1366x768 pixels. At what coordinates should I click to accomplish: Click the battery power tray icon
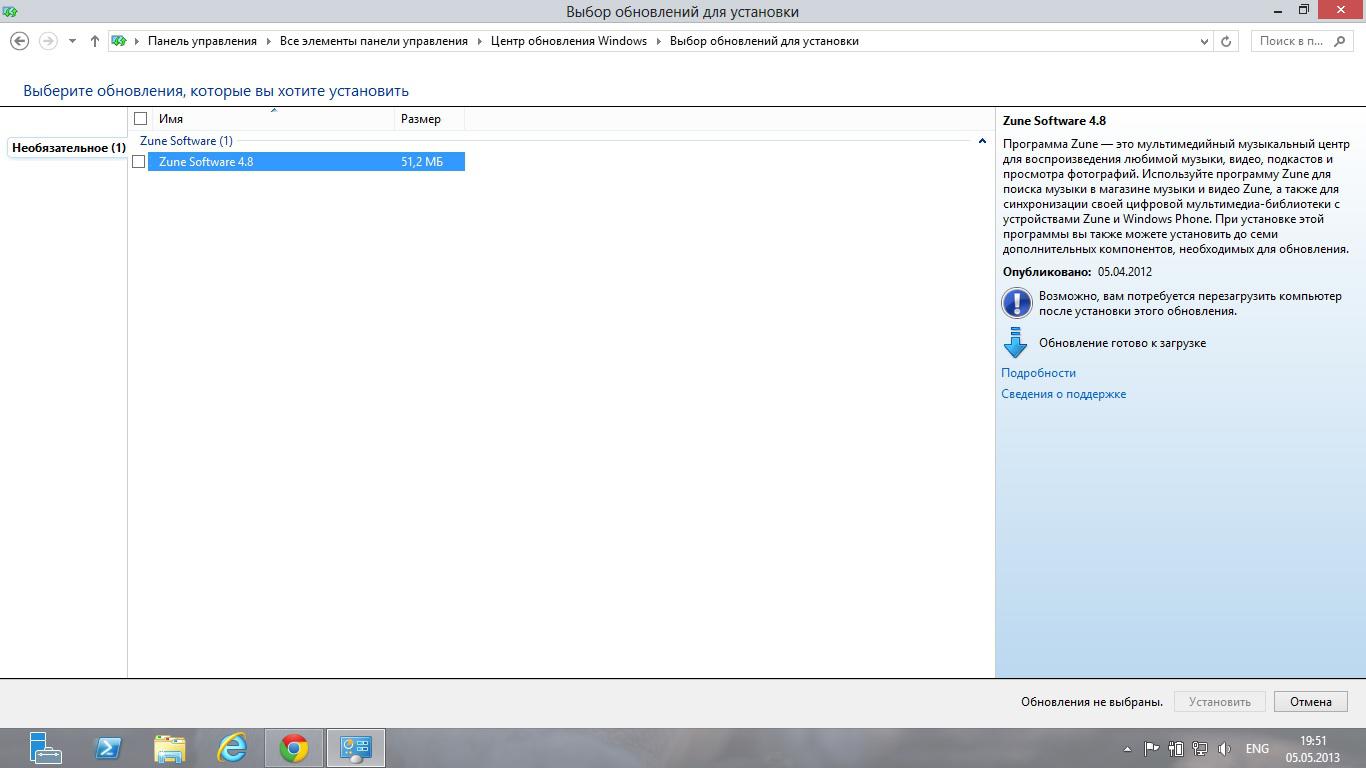(x=1176, y=748)
